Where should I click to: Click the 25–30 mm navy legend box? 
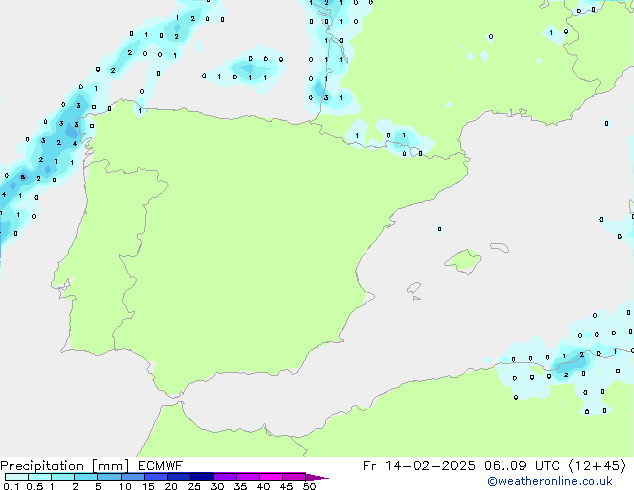point(202,477)
